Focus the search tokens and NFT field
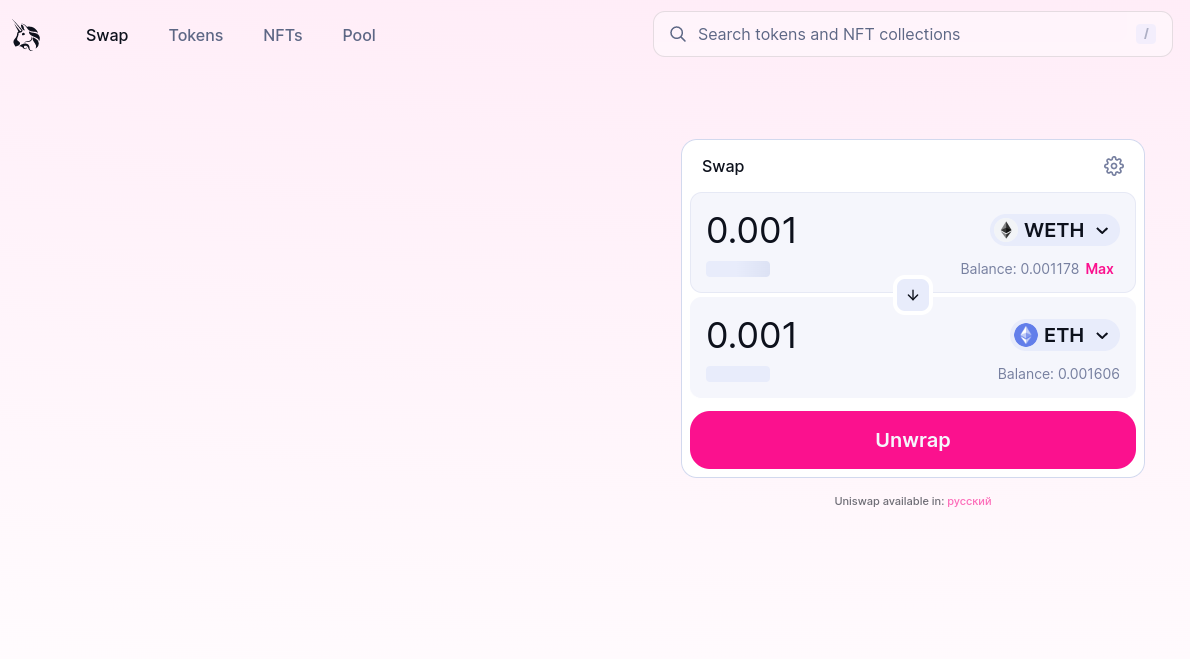This screenshot has width=1190, height=659. [900, 34]
